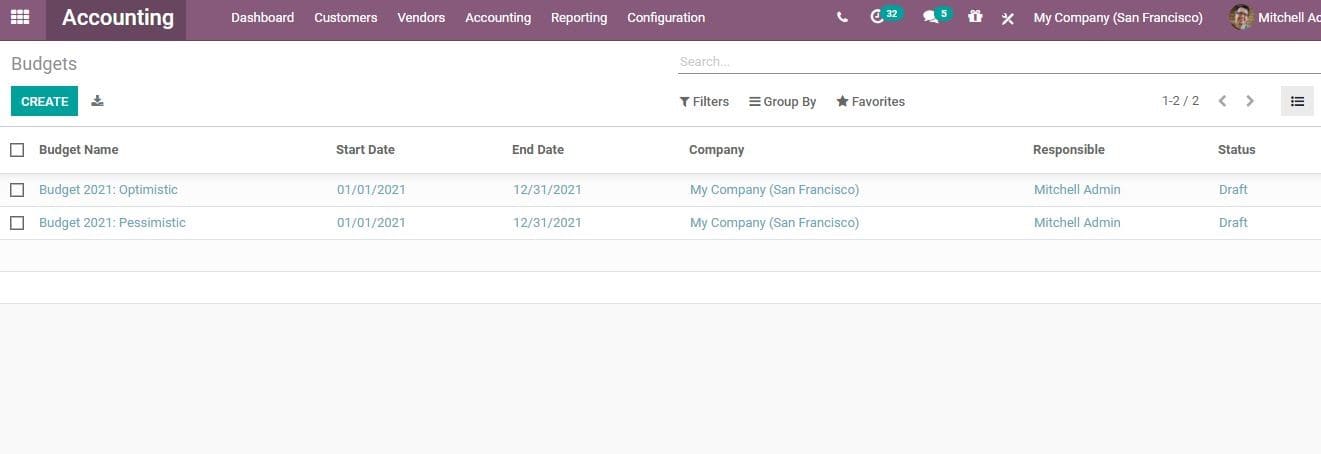Open activities clock icon with 32 badge

879,17
